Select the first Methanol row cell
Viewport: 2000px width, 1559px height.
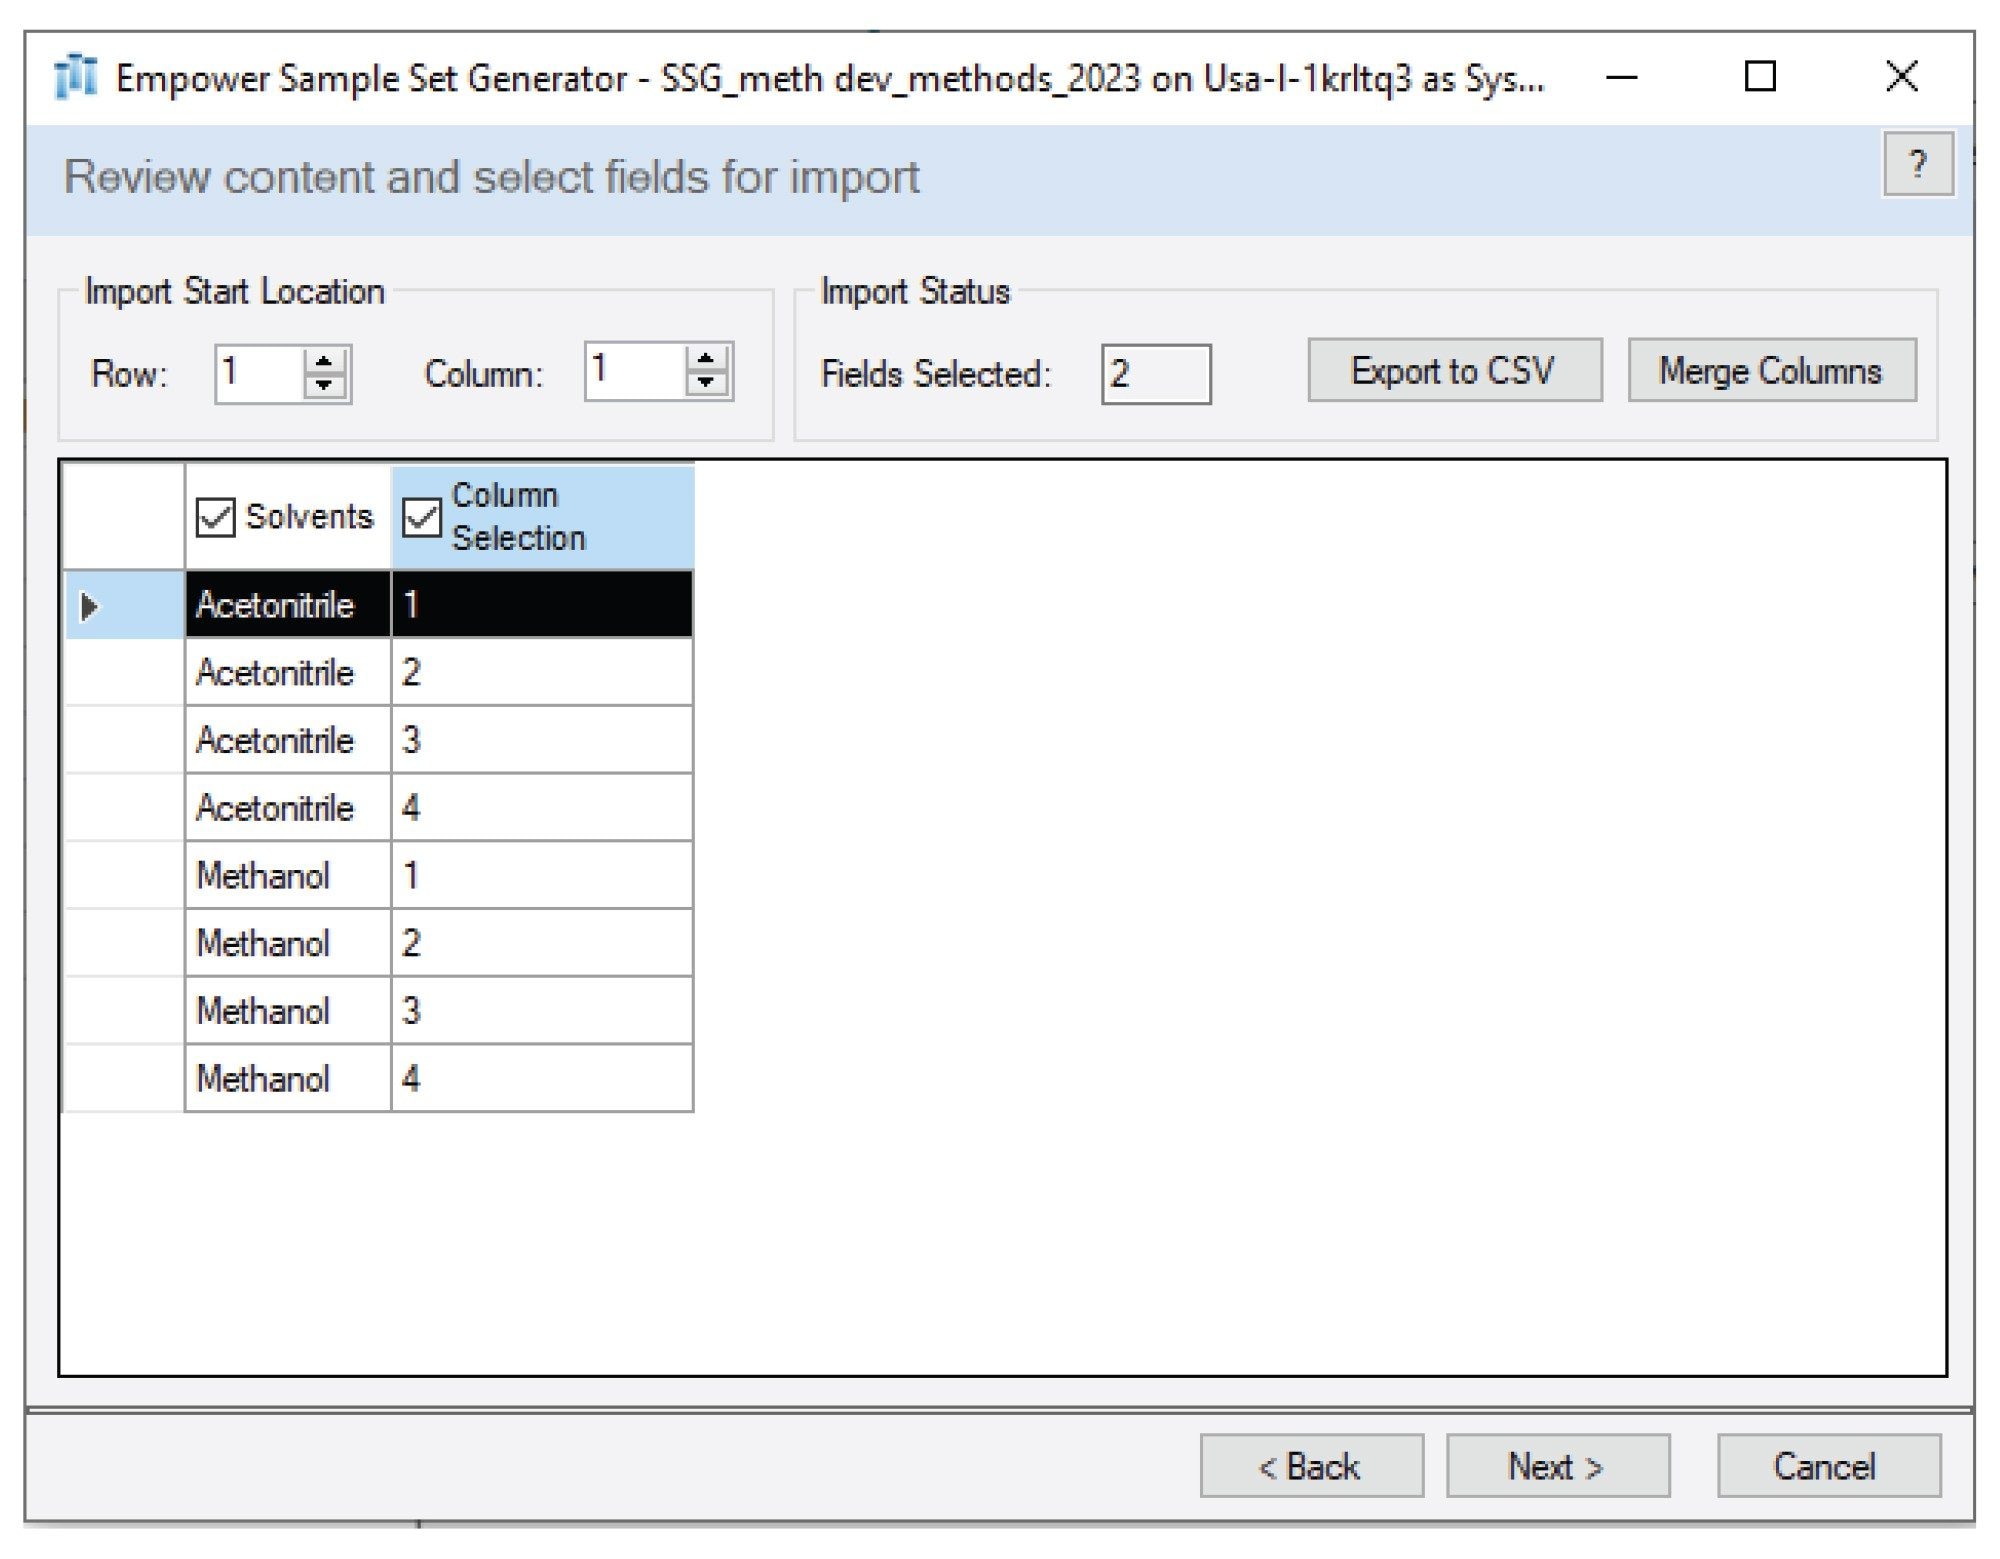pyautogui.click(x=287, y=876)
